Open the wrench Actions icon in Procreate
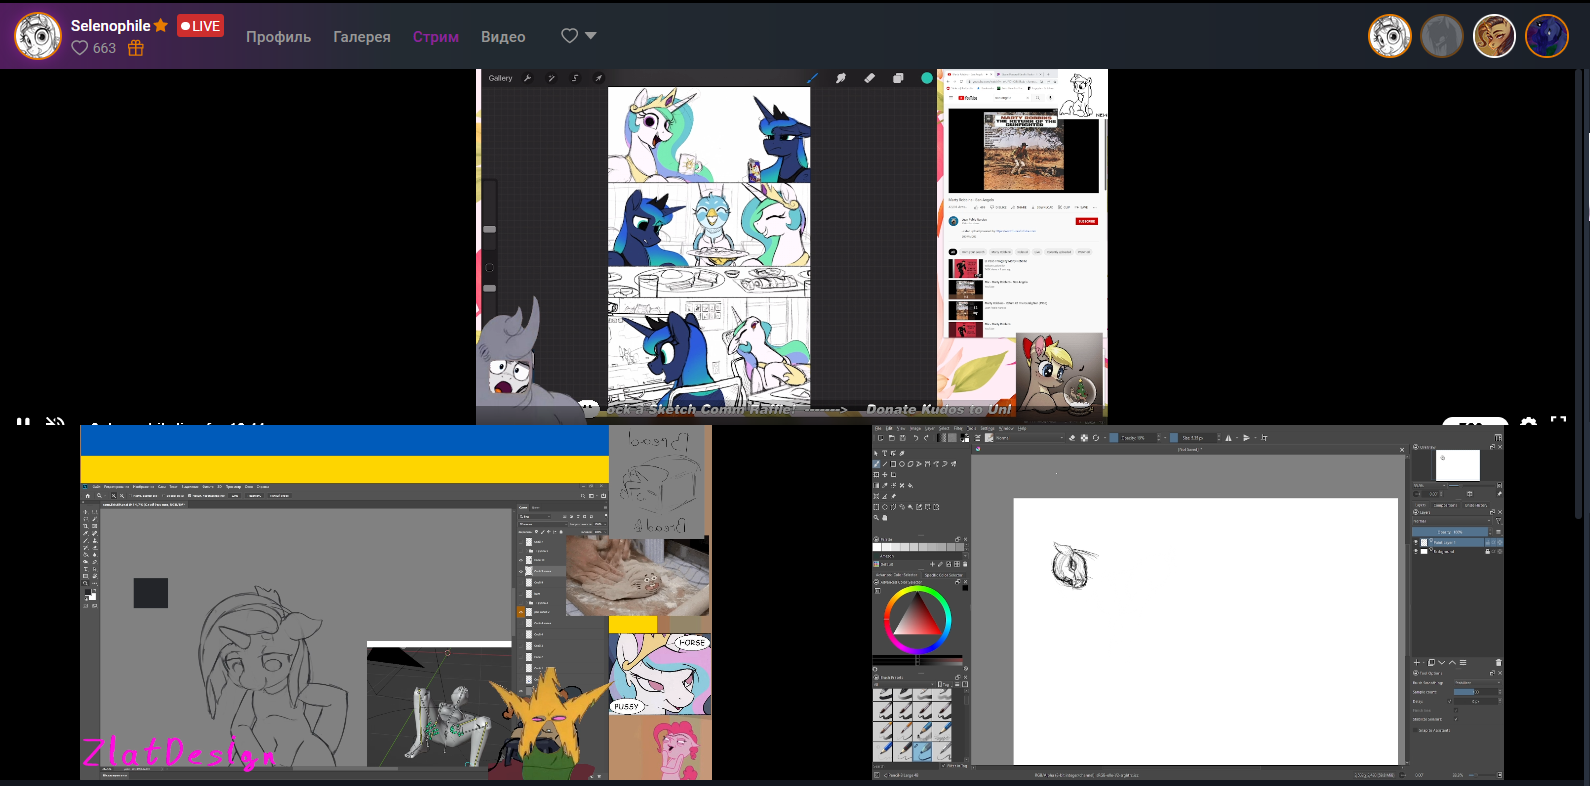This screenshot has height=786, width=1590. tap(527, 78)
